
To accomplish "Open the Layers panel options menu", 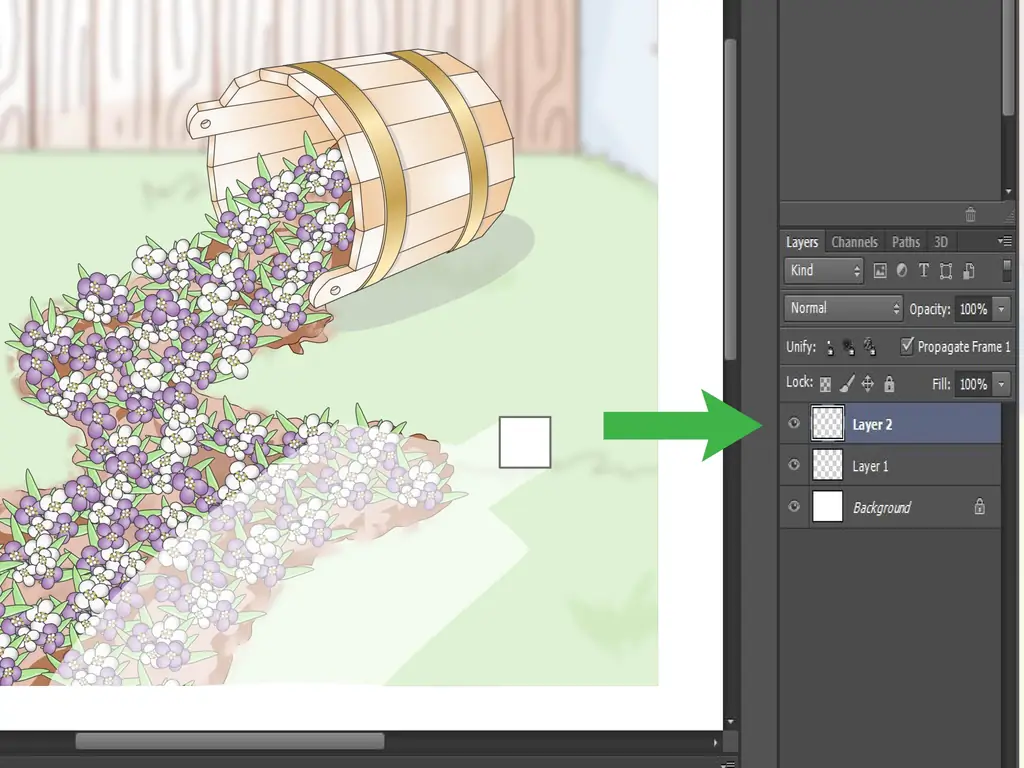I will [x=1005, y=242].
